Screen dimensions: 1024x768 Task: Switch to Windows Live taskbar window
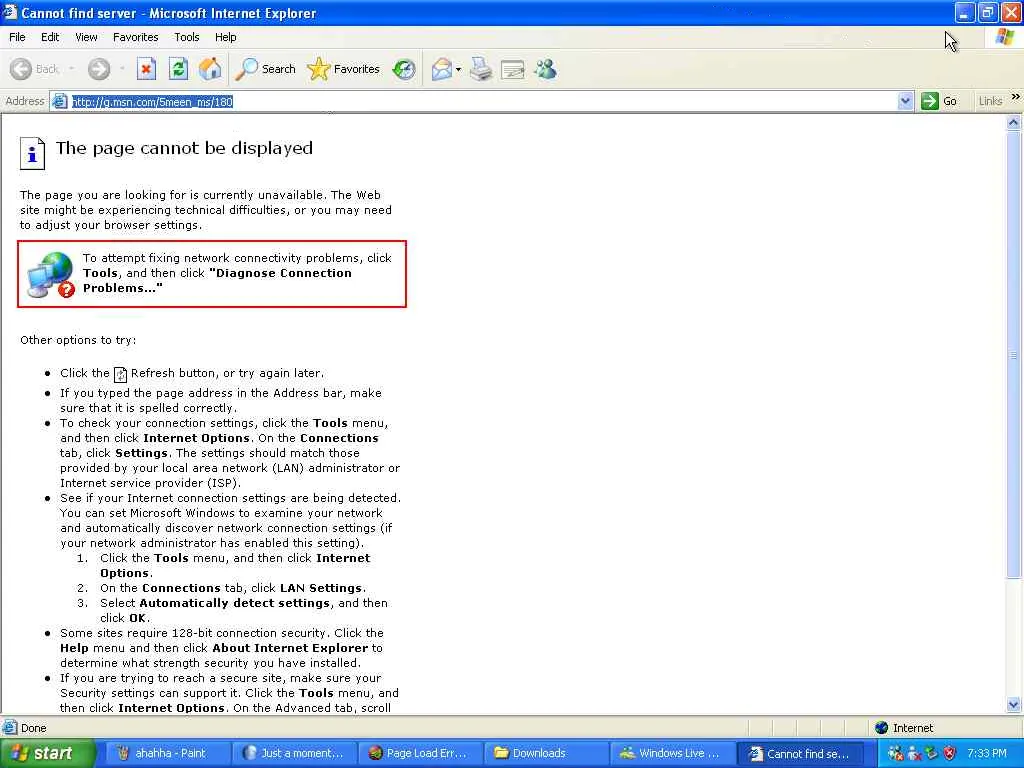(x=673, y=753)
